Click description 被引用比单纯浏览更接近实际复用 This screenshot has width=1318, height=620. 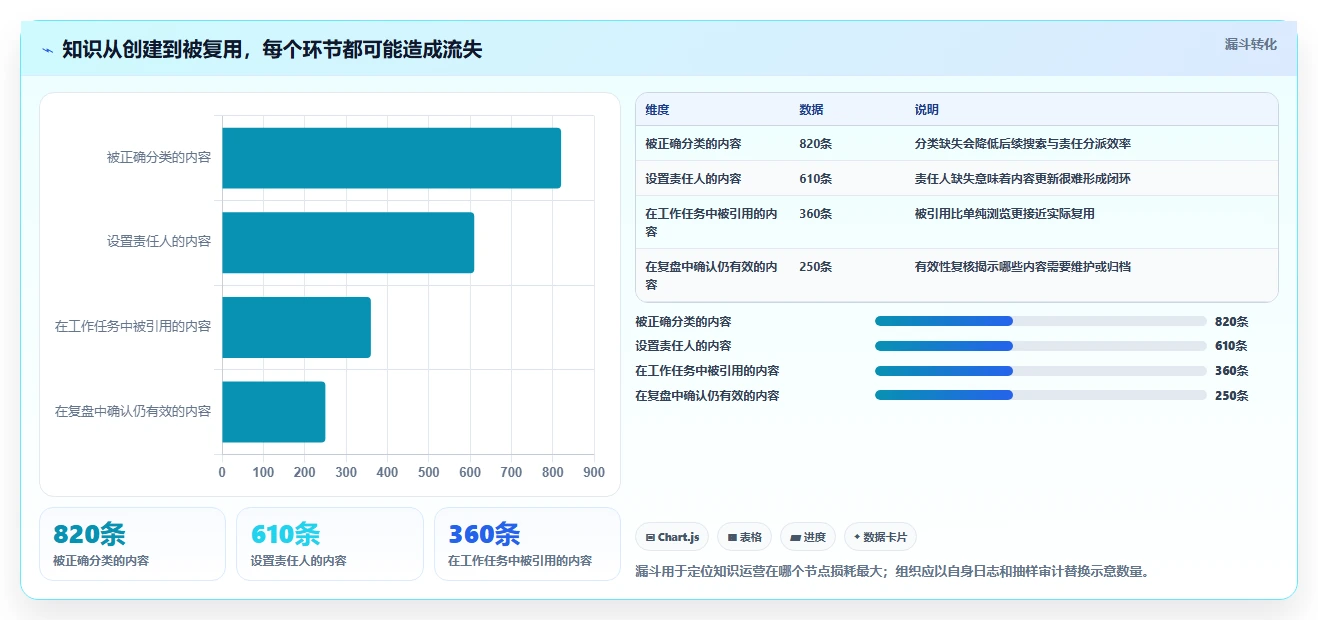coord(1004,214)
